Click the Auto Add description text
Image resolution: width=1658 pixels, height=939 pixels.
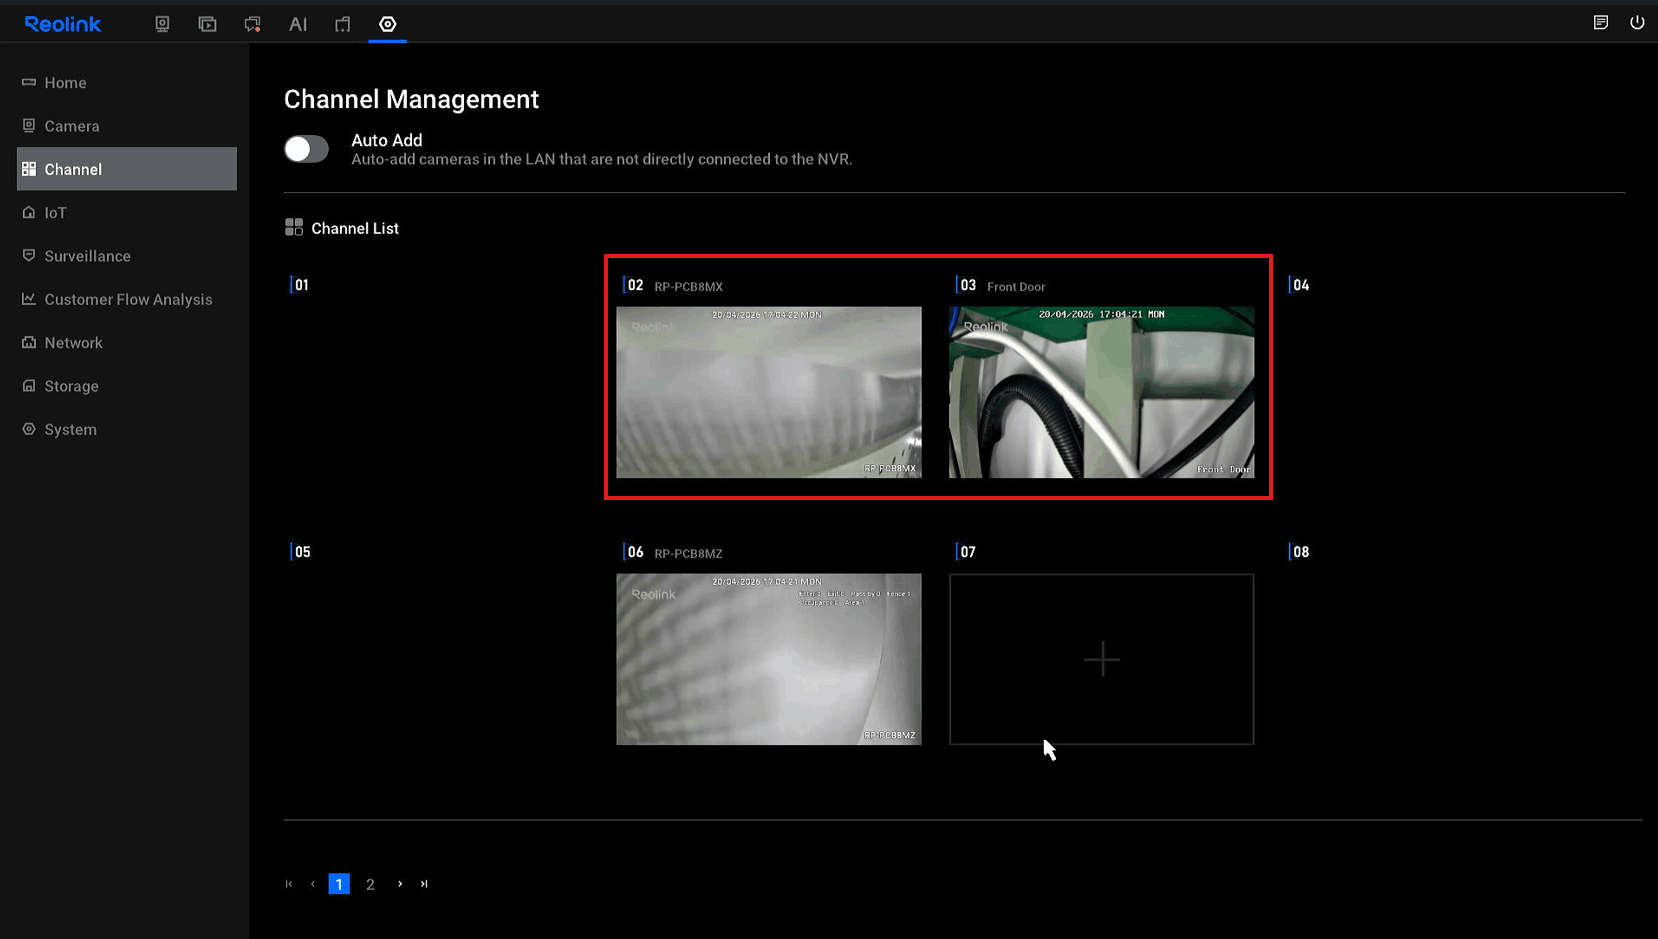click(602, 159)
